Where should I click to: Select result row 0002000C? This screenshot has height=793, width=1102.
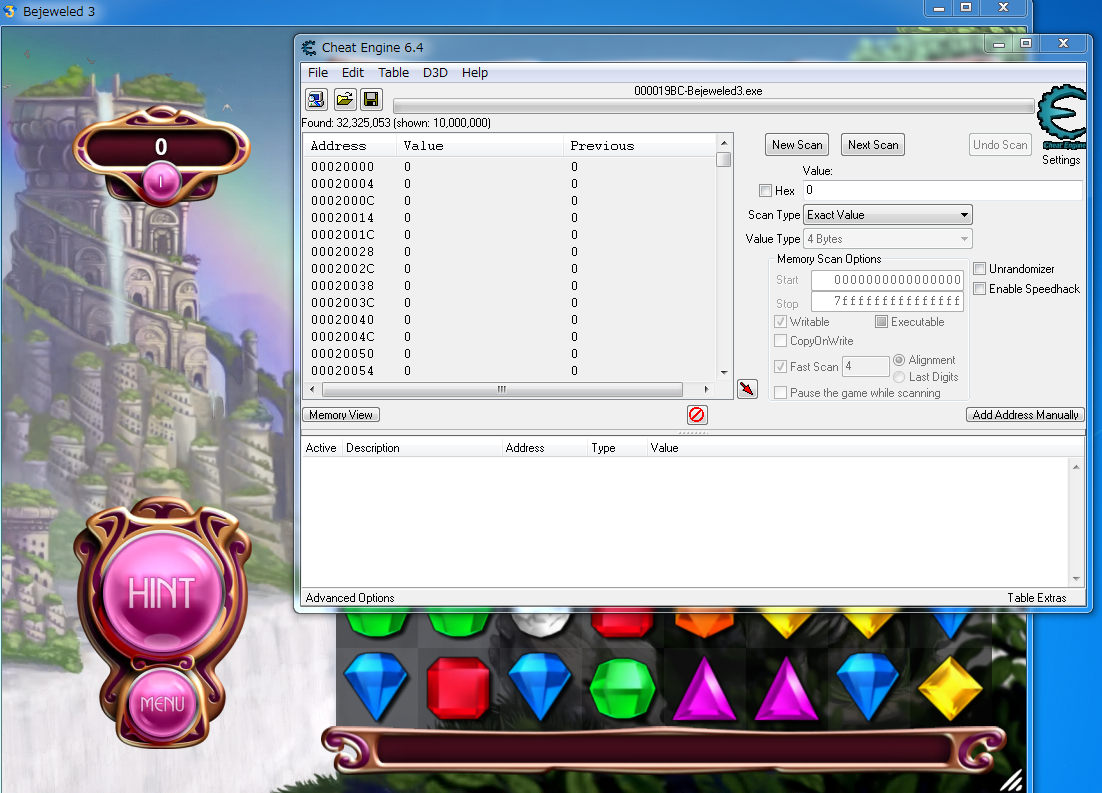510,200
